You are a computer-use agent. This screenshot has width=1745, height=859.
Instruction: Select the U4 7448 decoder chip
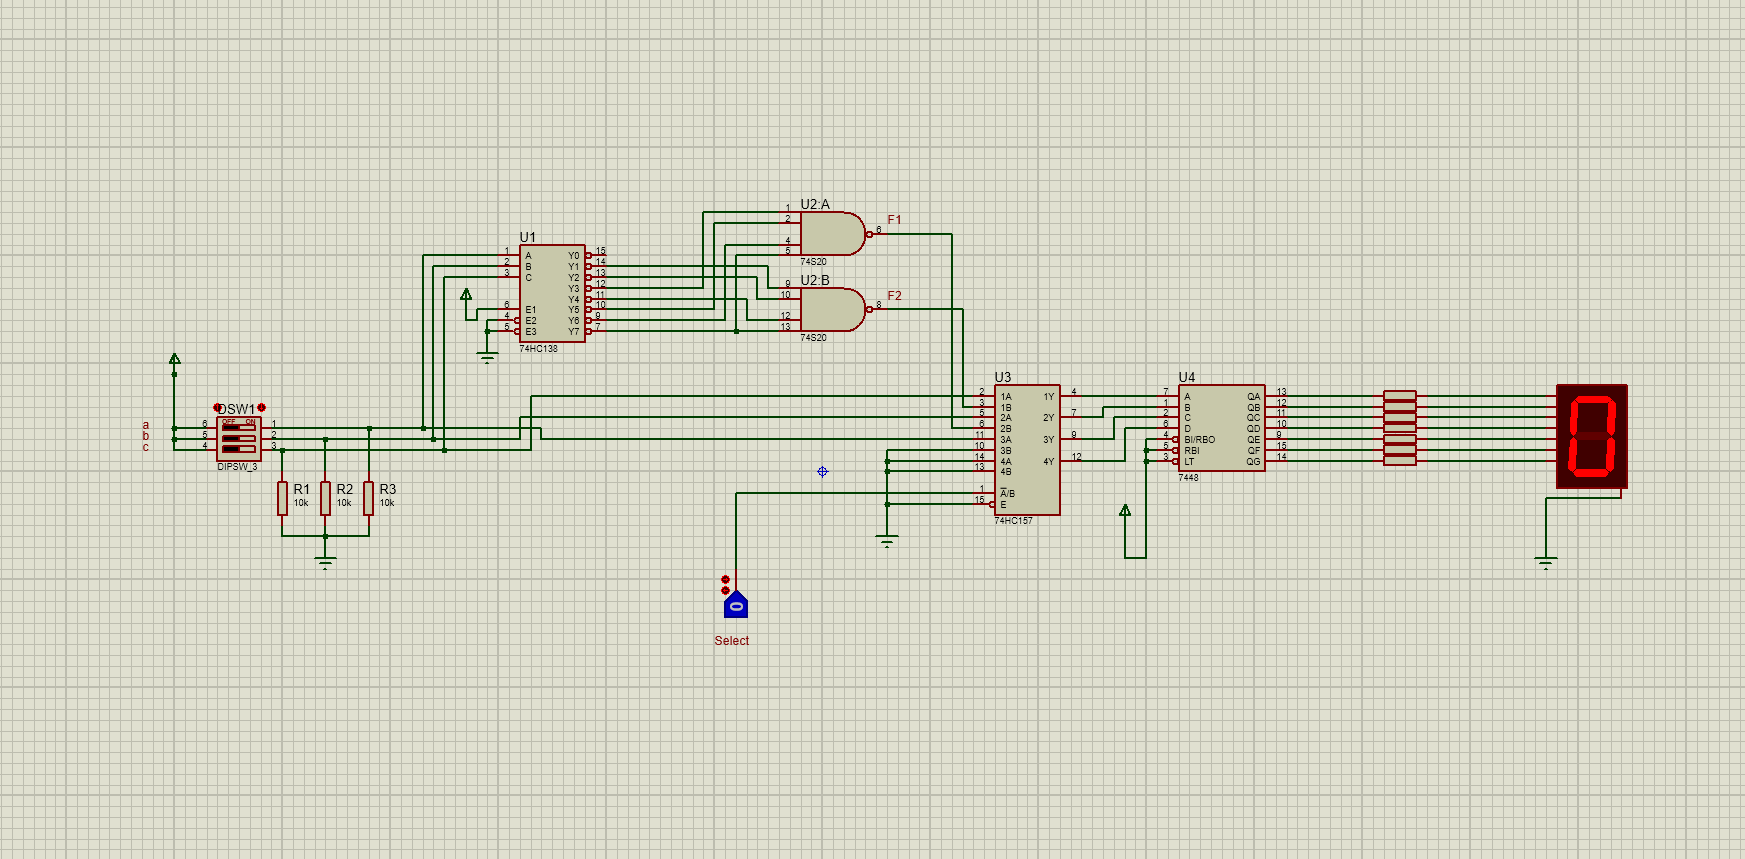[x=1221, y=428]
